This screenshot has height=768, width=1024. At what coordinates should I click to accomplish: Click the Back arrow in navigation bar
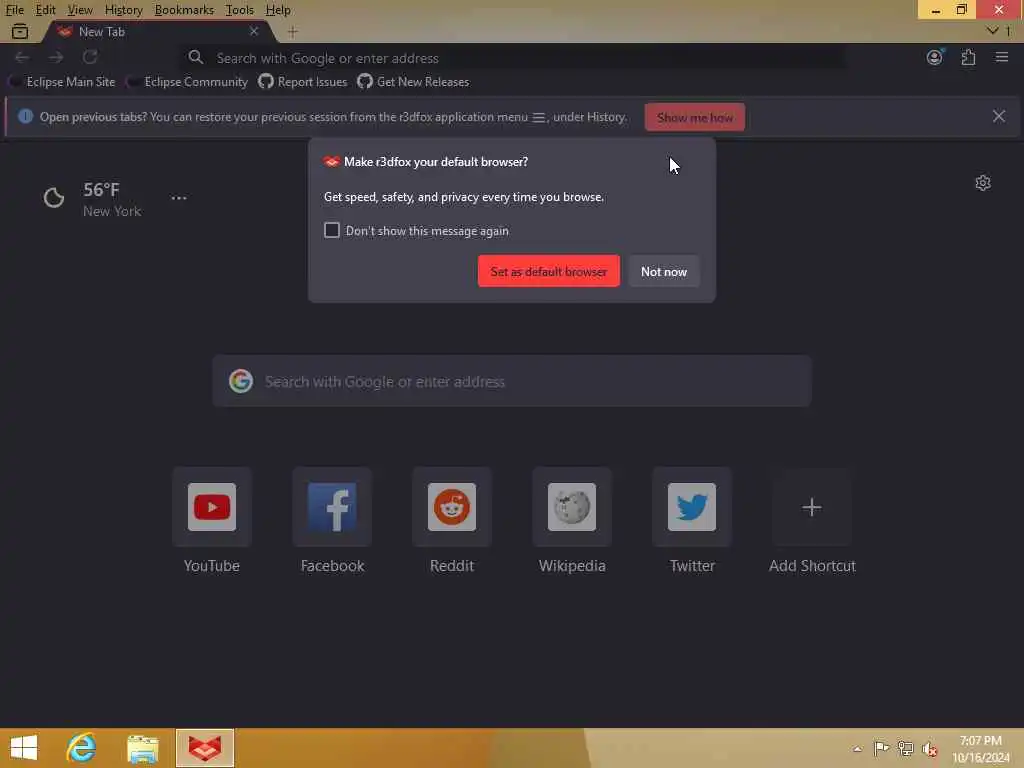pyautogui.click(x=22, y=57)
